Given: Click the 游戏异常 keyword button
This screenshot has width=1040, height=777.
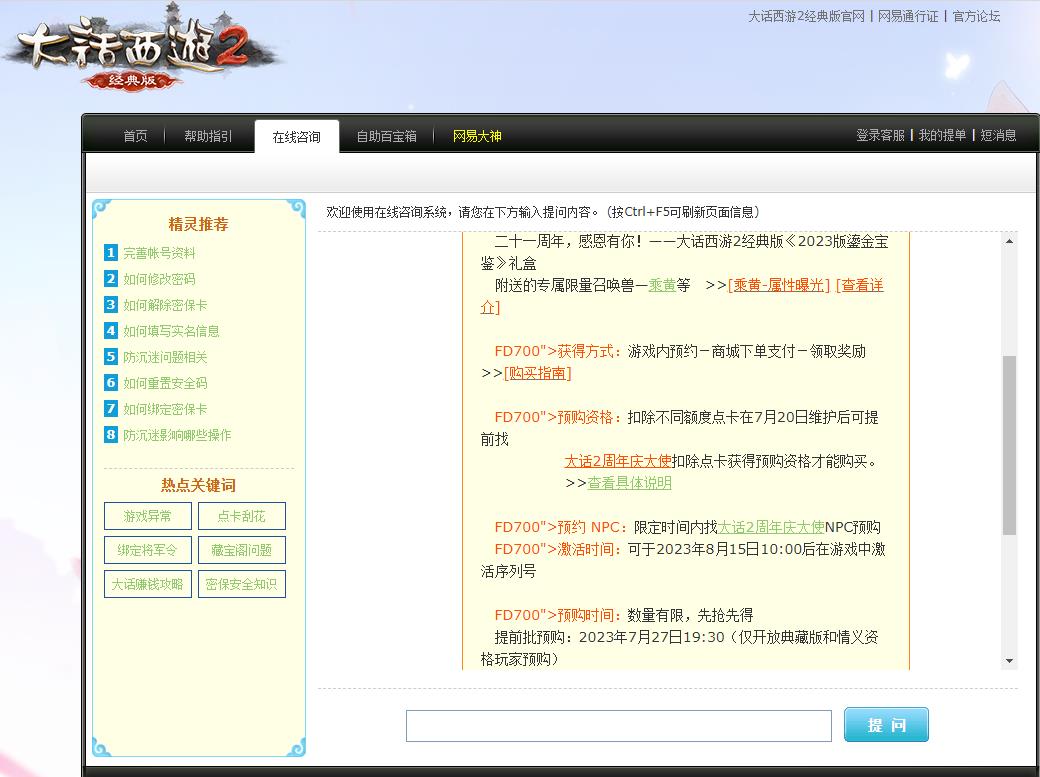Looking at the screenshot, I should pos(147,516).
